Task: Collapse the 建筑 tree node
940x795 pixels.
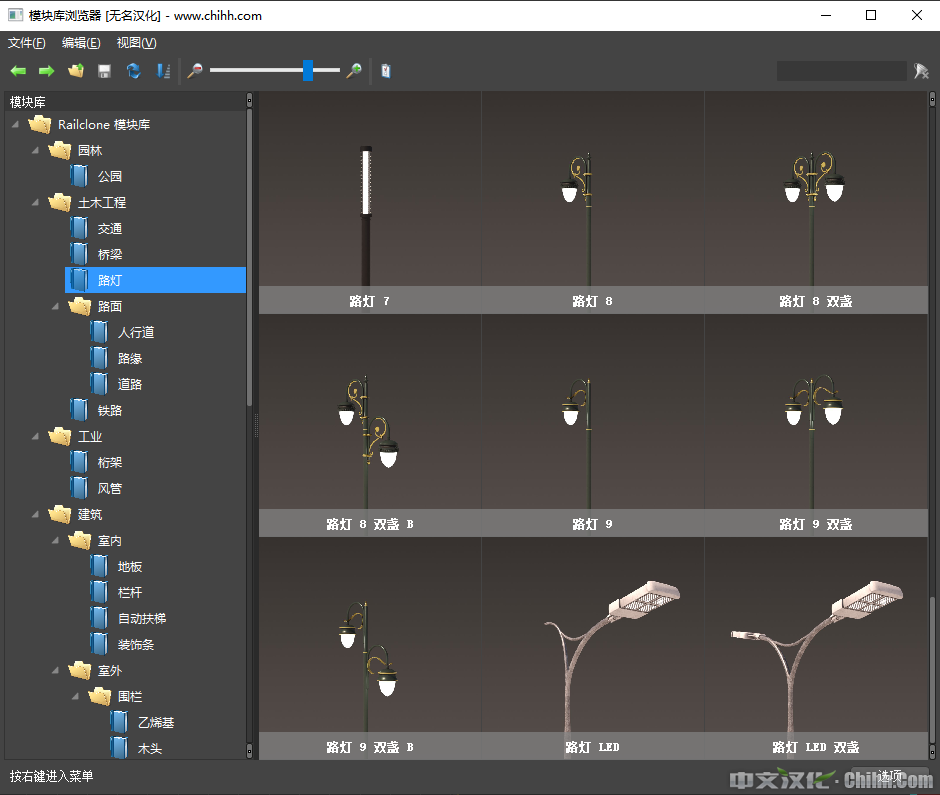Action: tap(36, 514)
